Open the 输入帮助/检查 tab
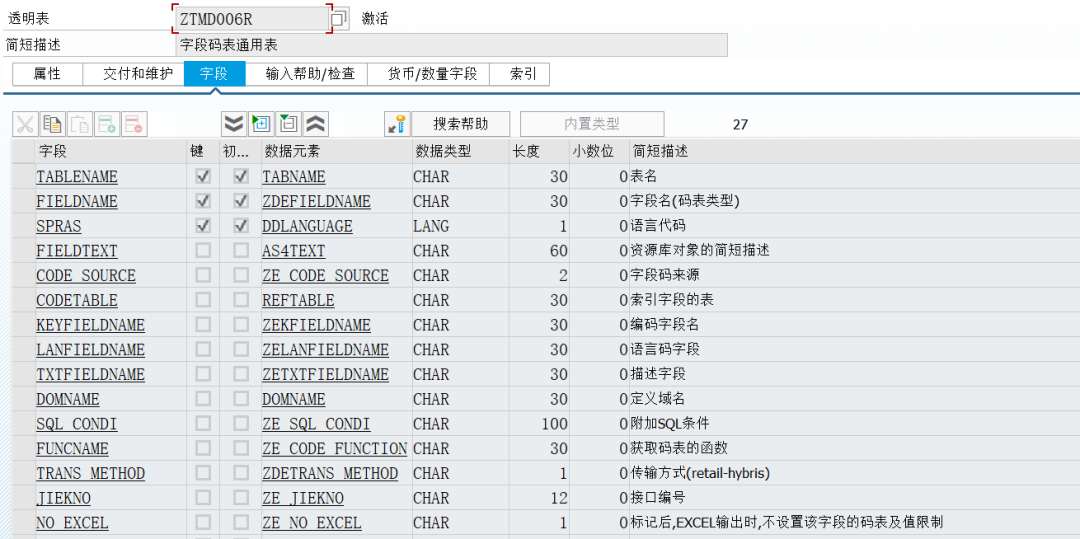The image size is (1080, 539). tap(307, 74)
